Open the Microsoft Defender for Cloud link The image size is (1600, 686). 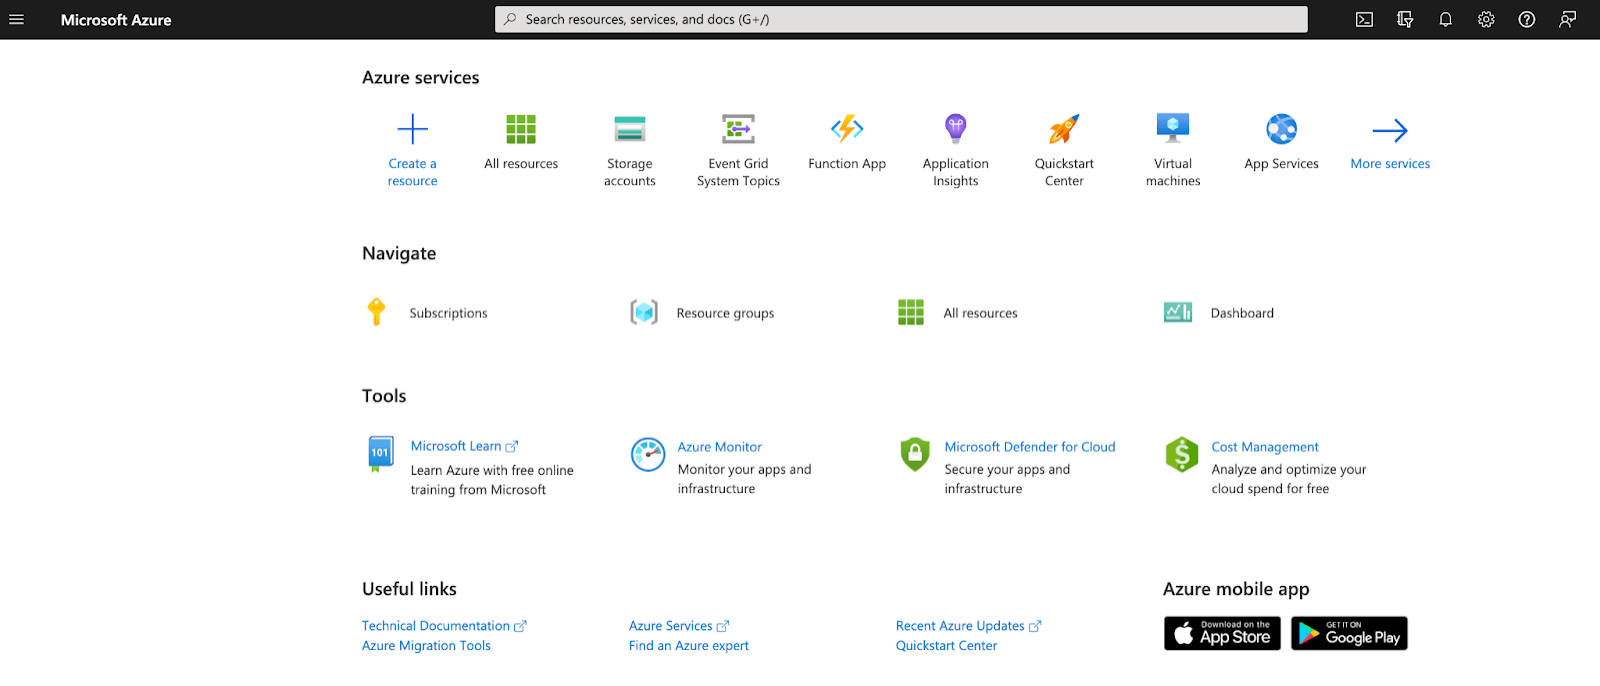point(1030,447)
